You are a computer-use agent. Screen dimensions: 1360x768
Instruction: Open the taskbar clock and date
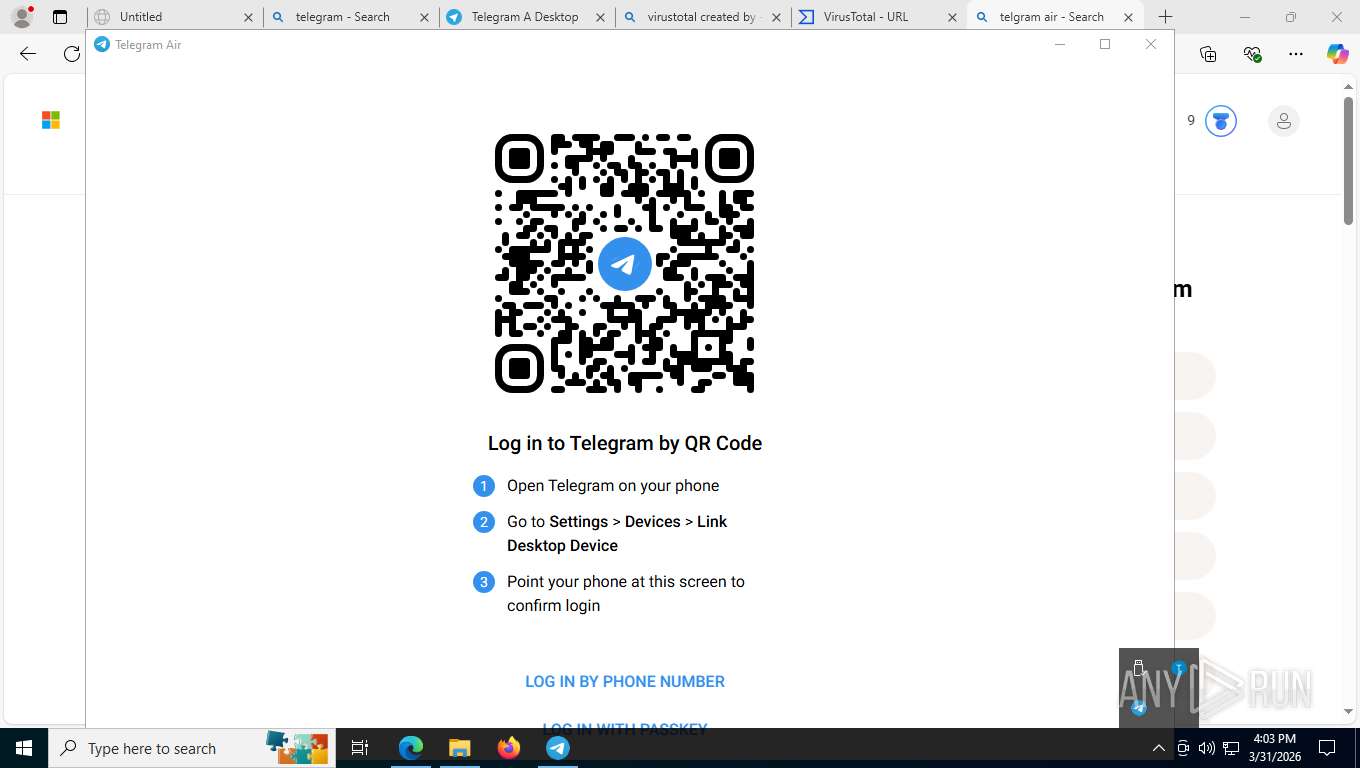tap(1274, 748)
